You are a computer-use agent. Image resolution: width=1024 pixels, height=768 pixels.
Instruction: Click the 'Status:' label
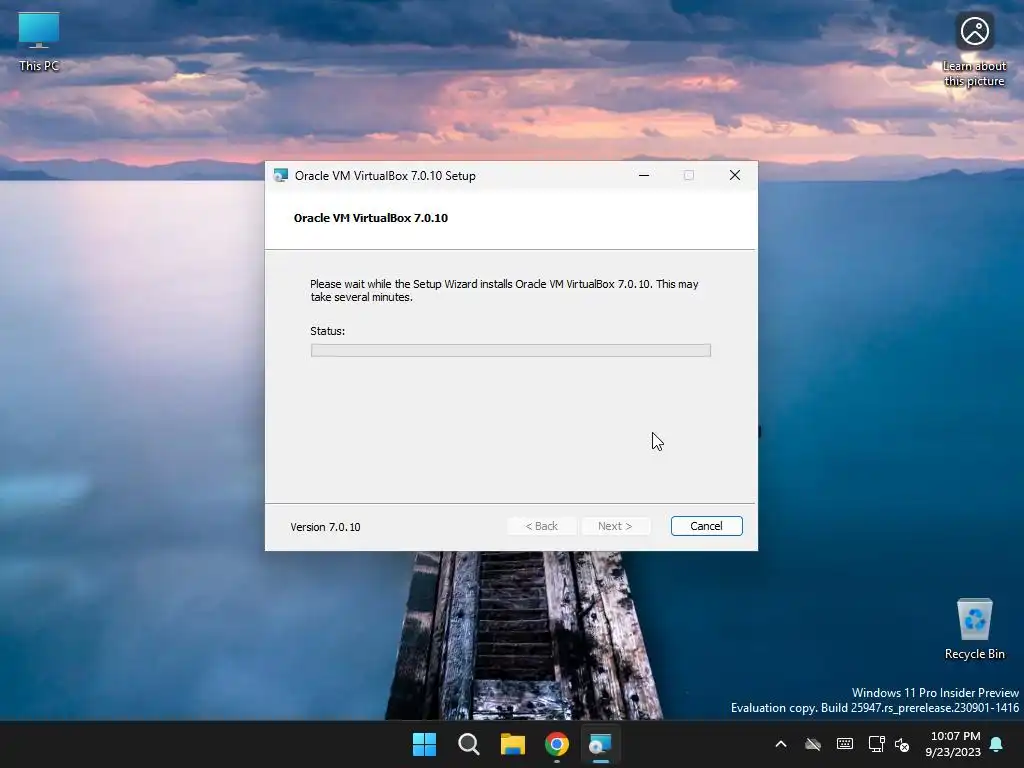click(328, 331)
